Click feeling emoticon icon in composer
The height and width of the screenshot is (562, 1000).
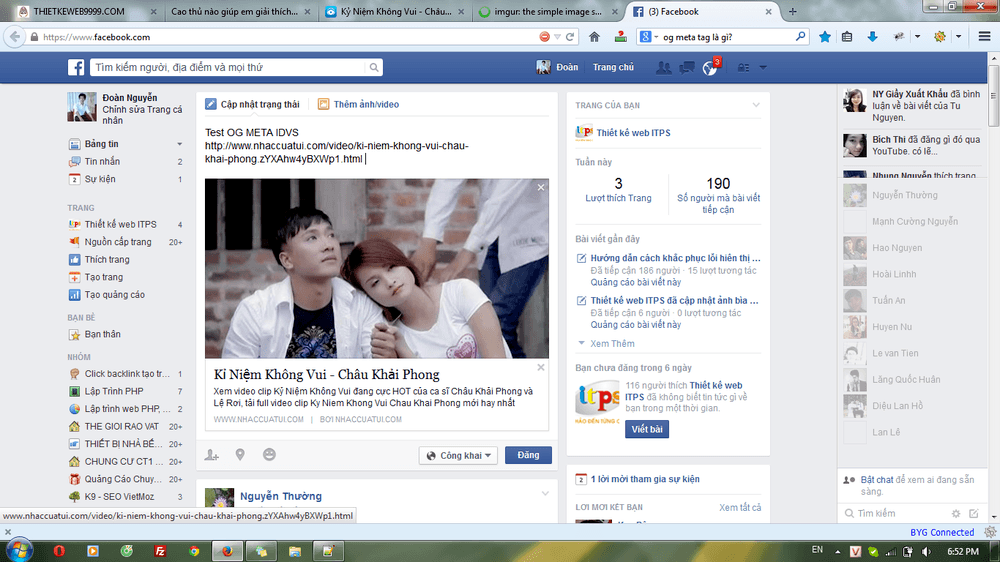(269, 454)
